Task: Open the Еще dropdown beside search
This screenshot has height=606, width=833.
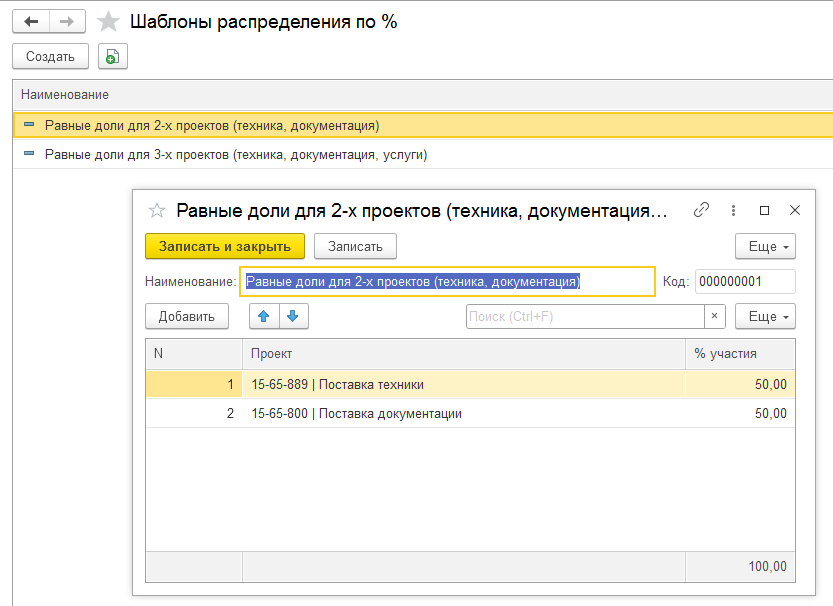Action: 765,316
